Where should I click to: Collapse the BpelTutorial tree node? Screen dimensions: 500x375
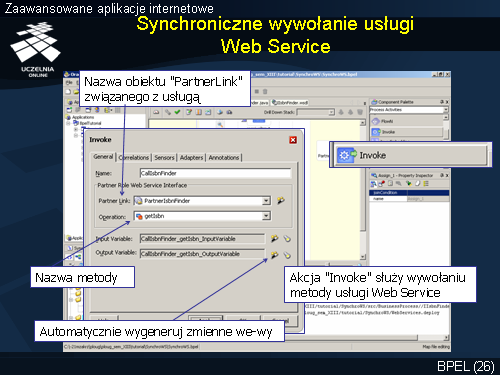click(x=68, y=123)
